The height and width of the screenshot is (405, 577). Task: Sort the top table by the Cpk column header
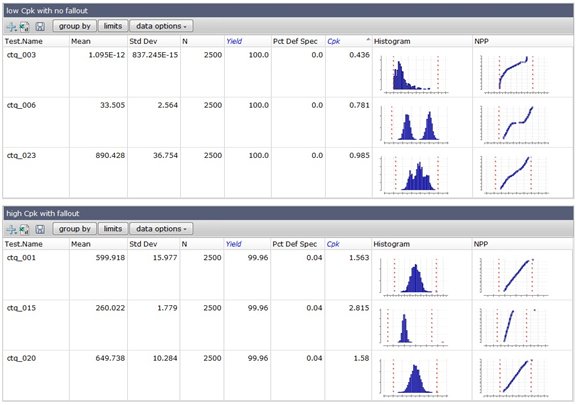[x=334, y=41]
